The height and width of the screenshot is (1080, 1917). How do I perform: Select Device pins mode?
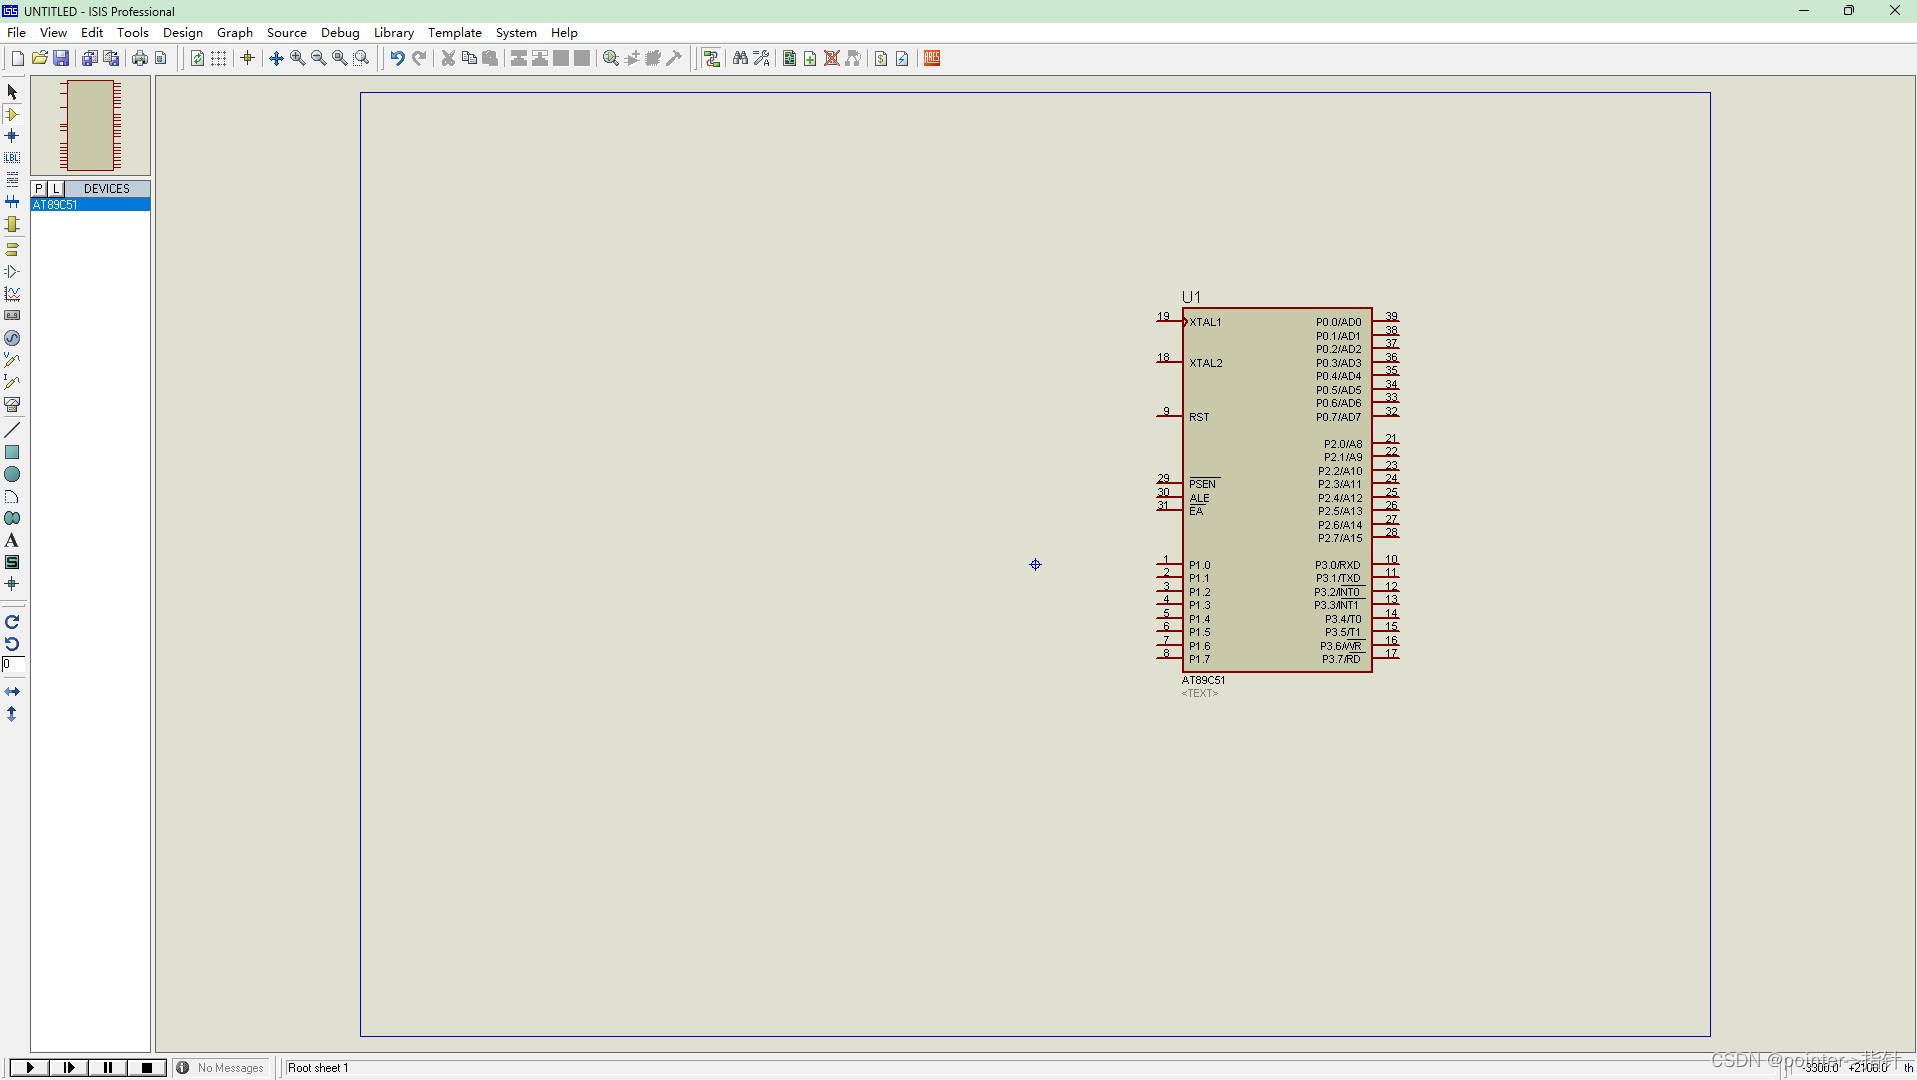[12, 271]
